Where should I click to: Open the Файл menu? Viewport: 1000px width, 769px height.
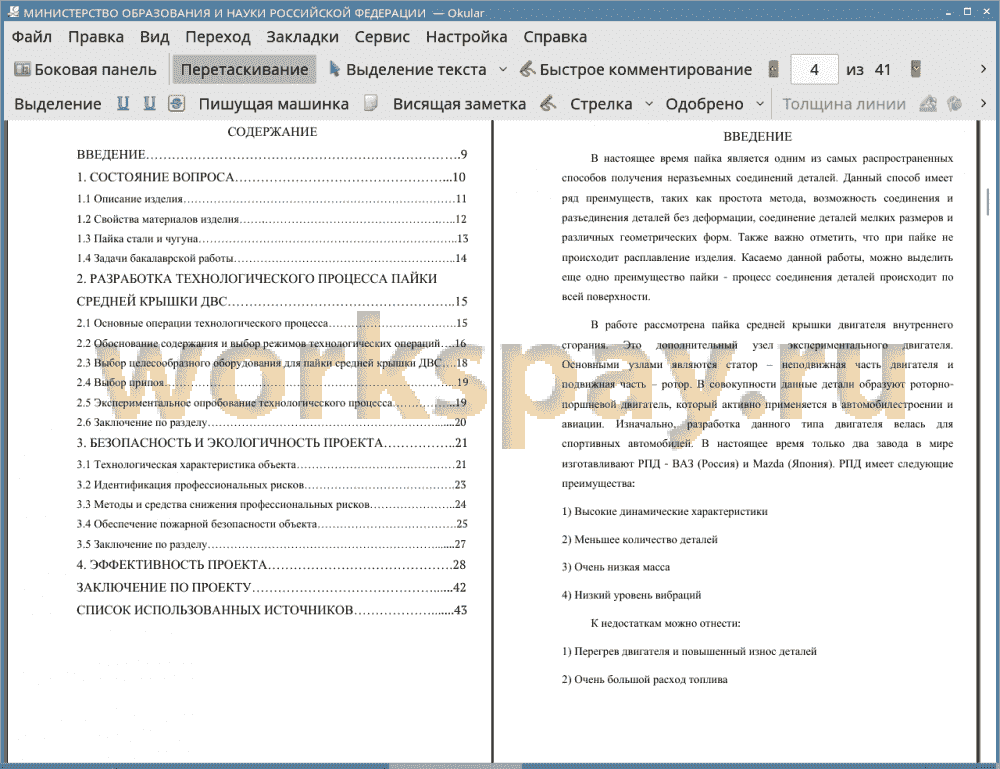[32, 37]
